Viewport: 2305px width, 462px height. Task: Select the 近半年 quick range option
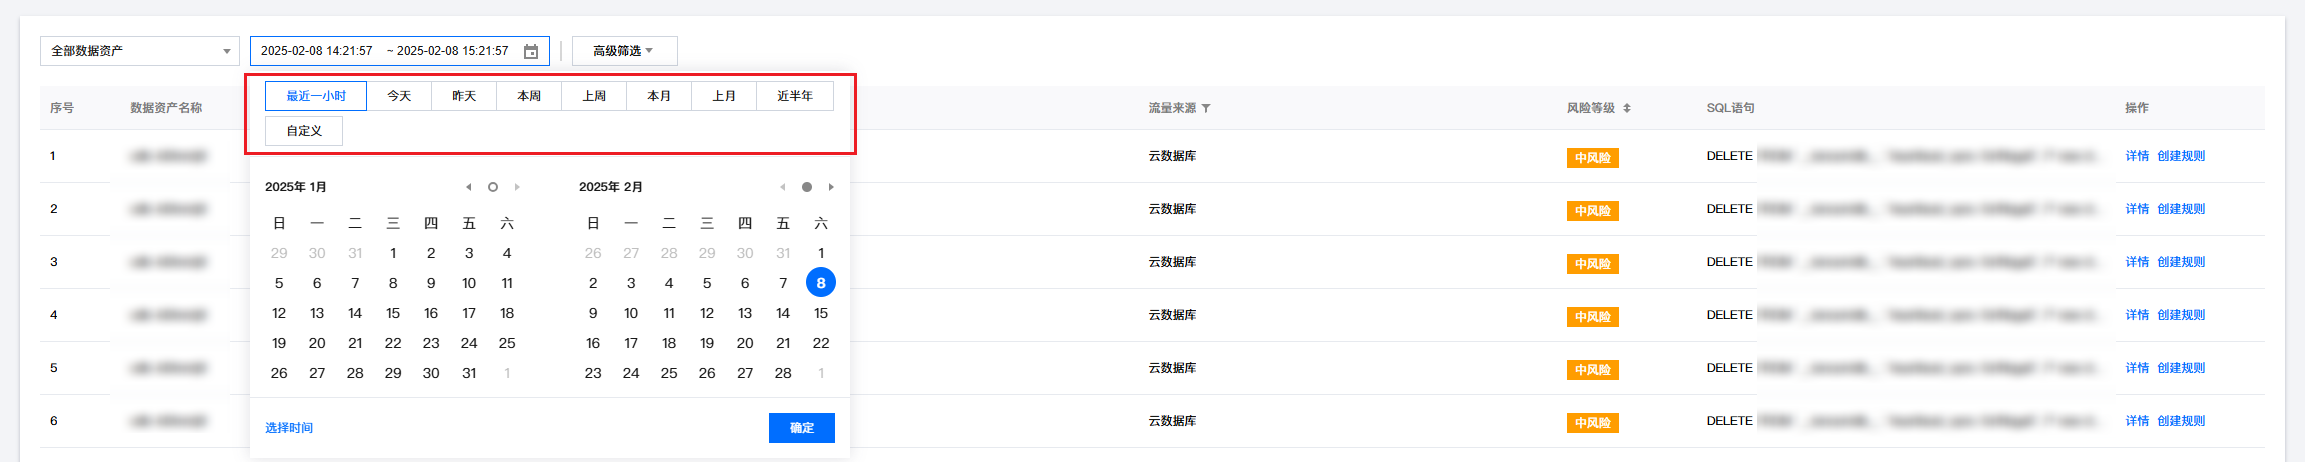(795, 96)
